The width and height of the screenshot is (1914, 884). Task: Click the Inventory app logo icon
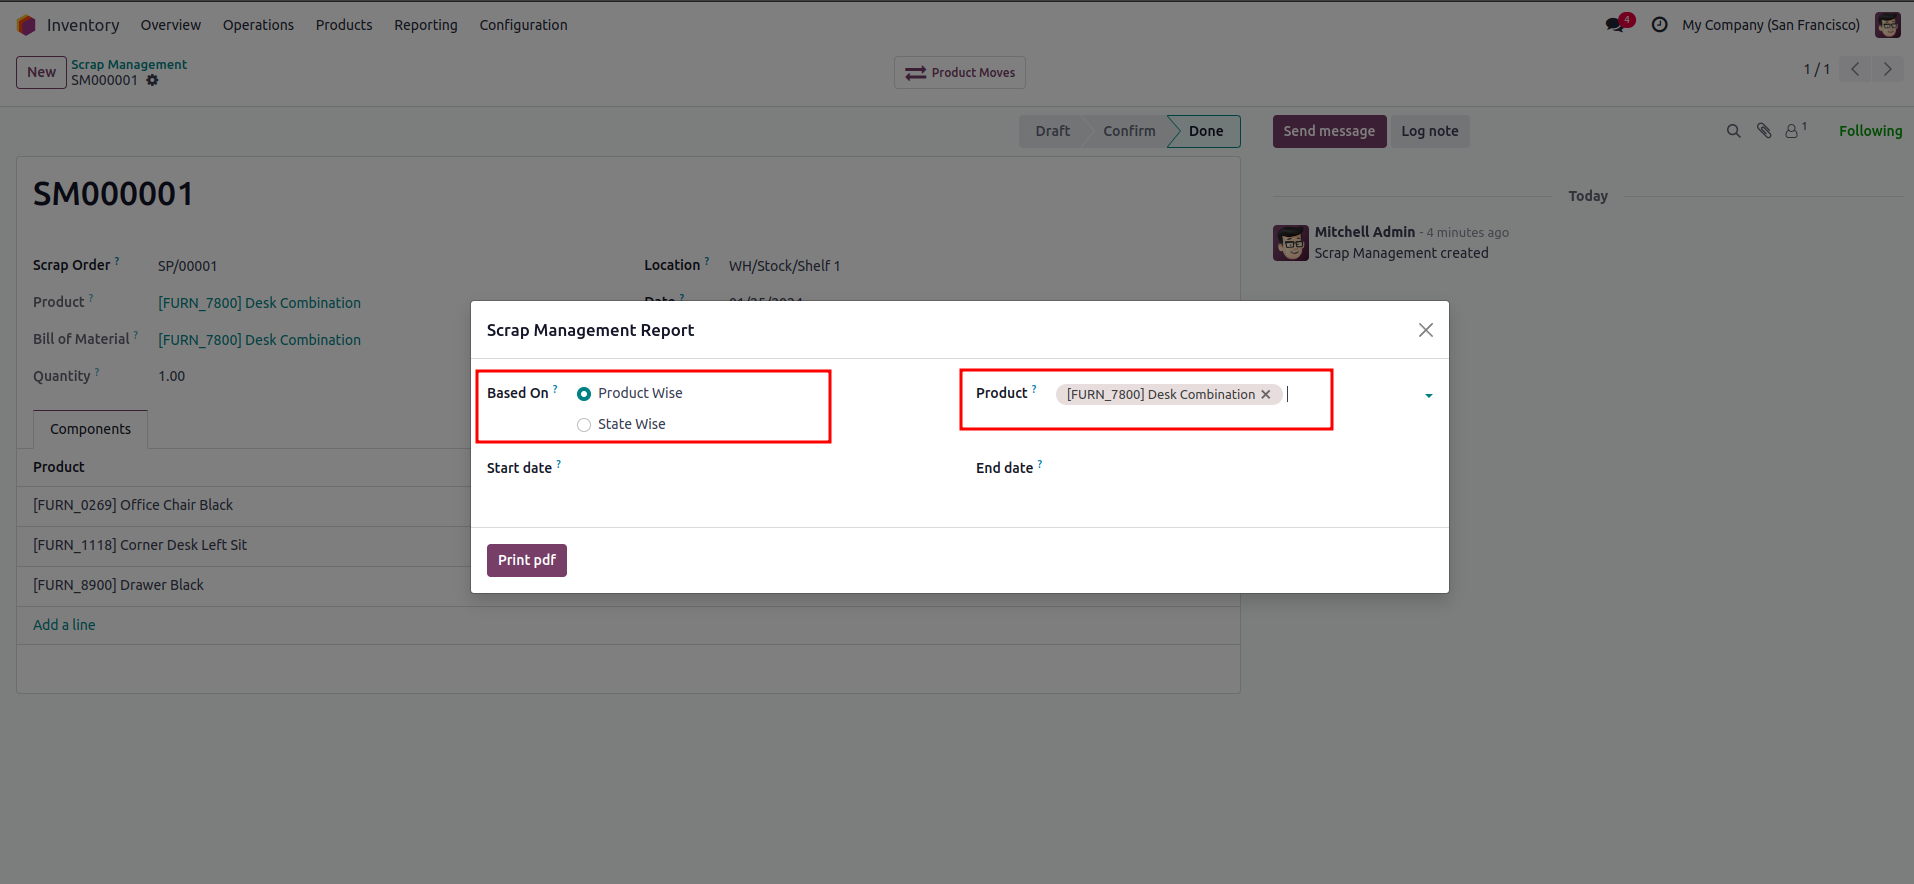tap(26, 25)
